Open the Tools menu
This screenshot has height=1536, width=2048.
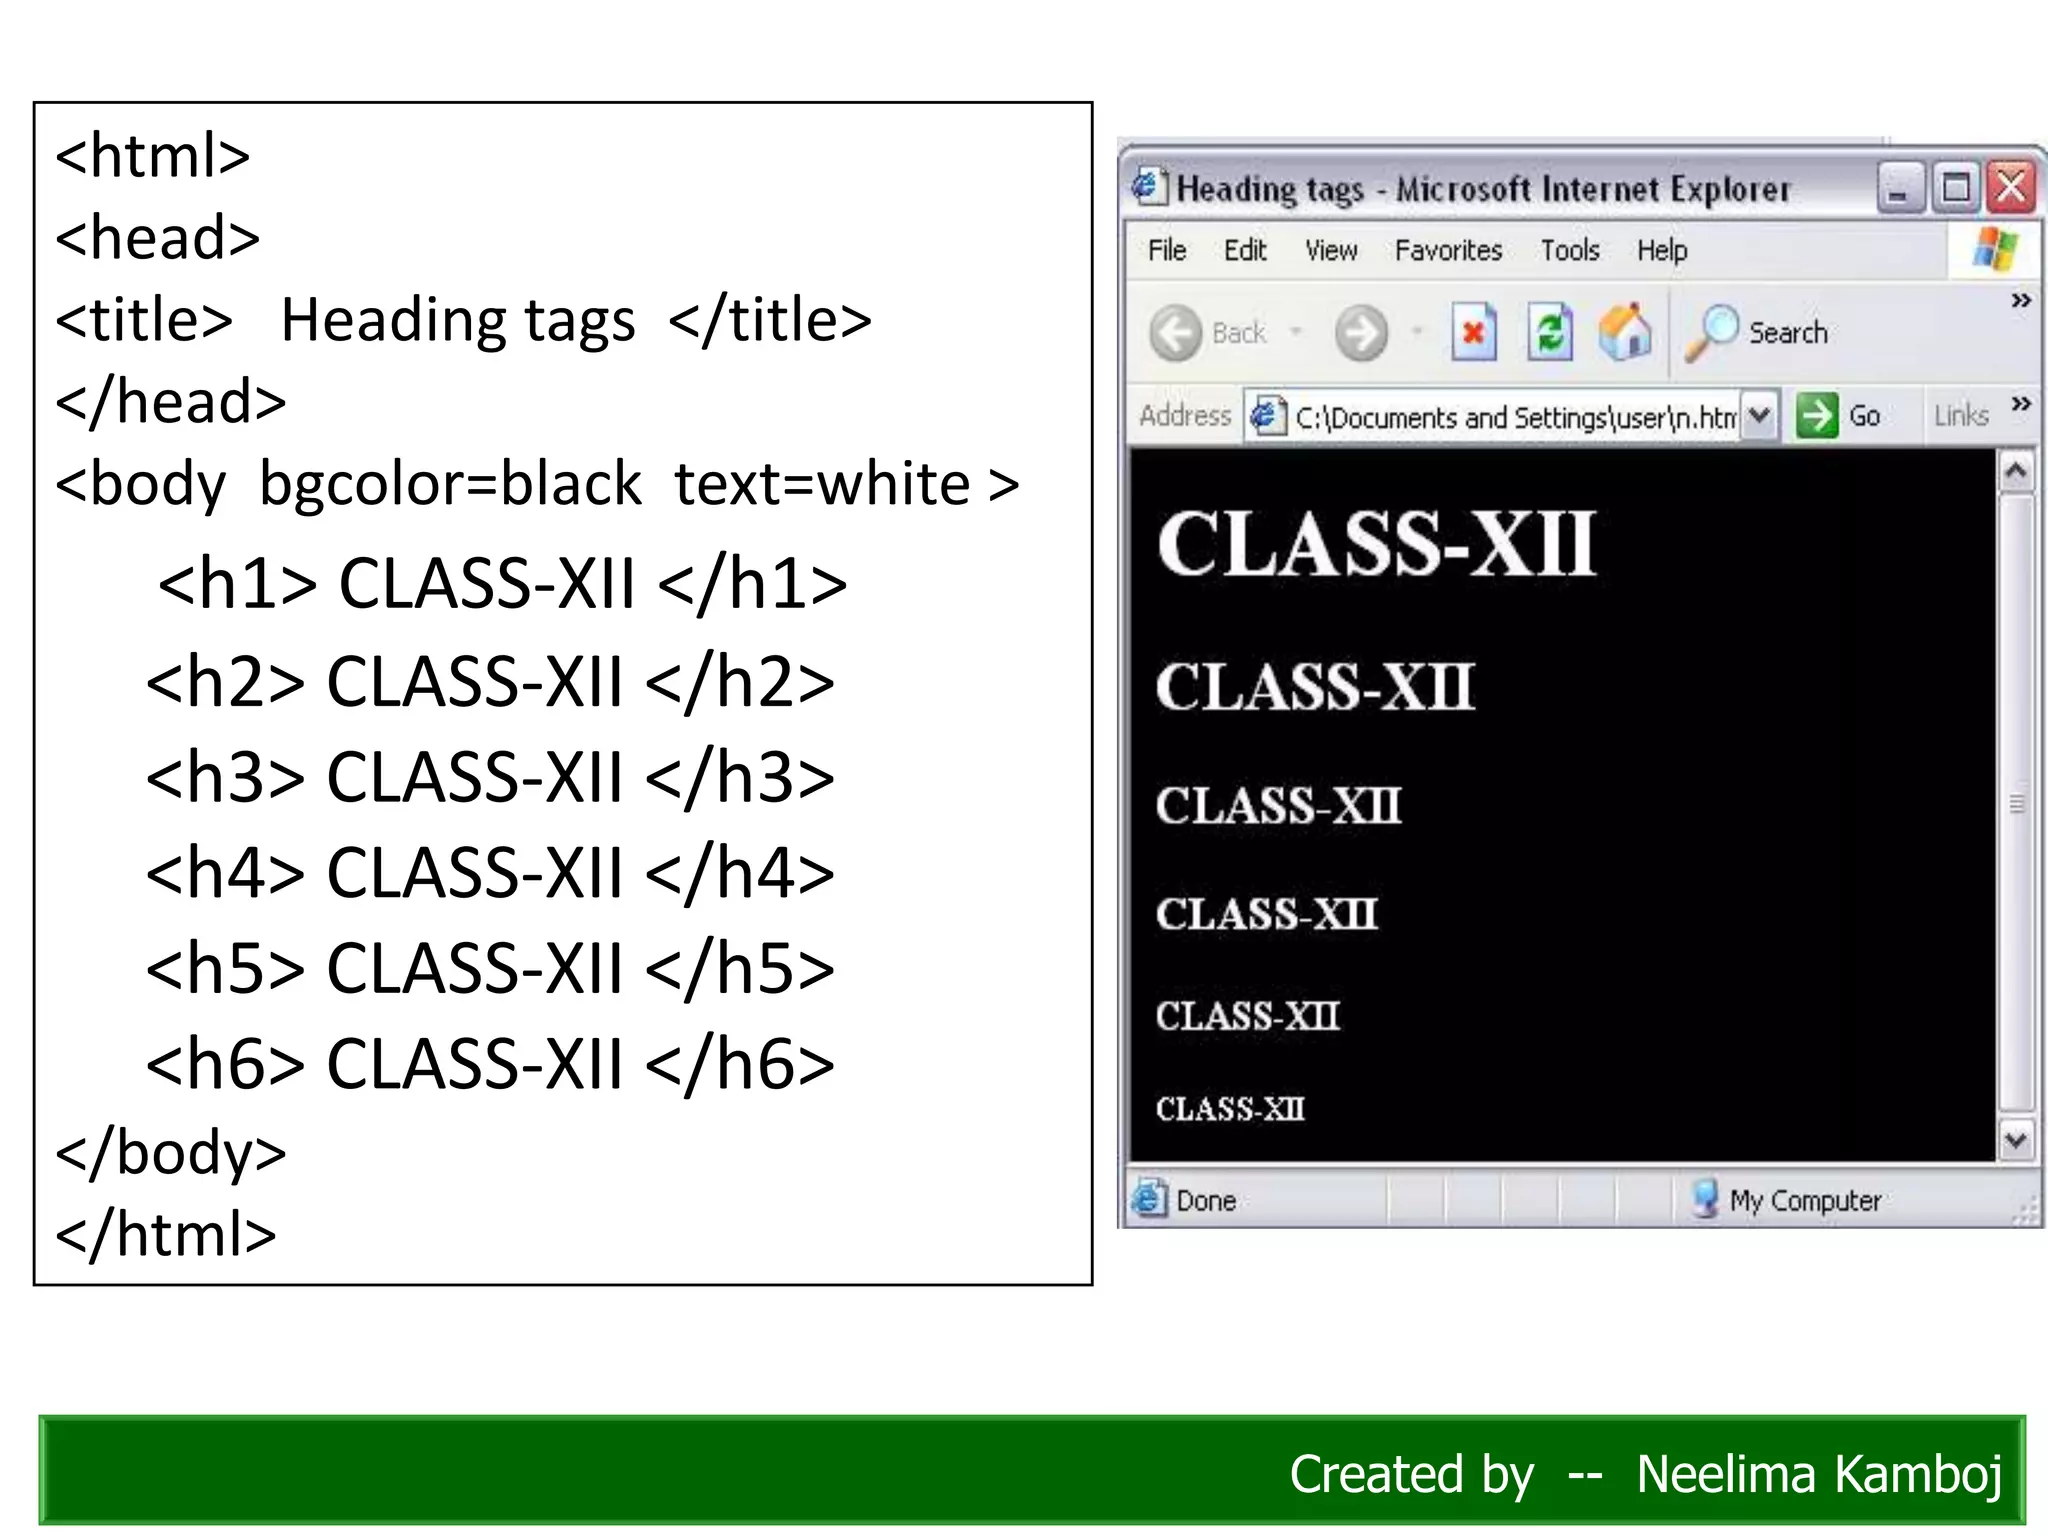(1570, 250)
